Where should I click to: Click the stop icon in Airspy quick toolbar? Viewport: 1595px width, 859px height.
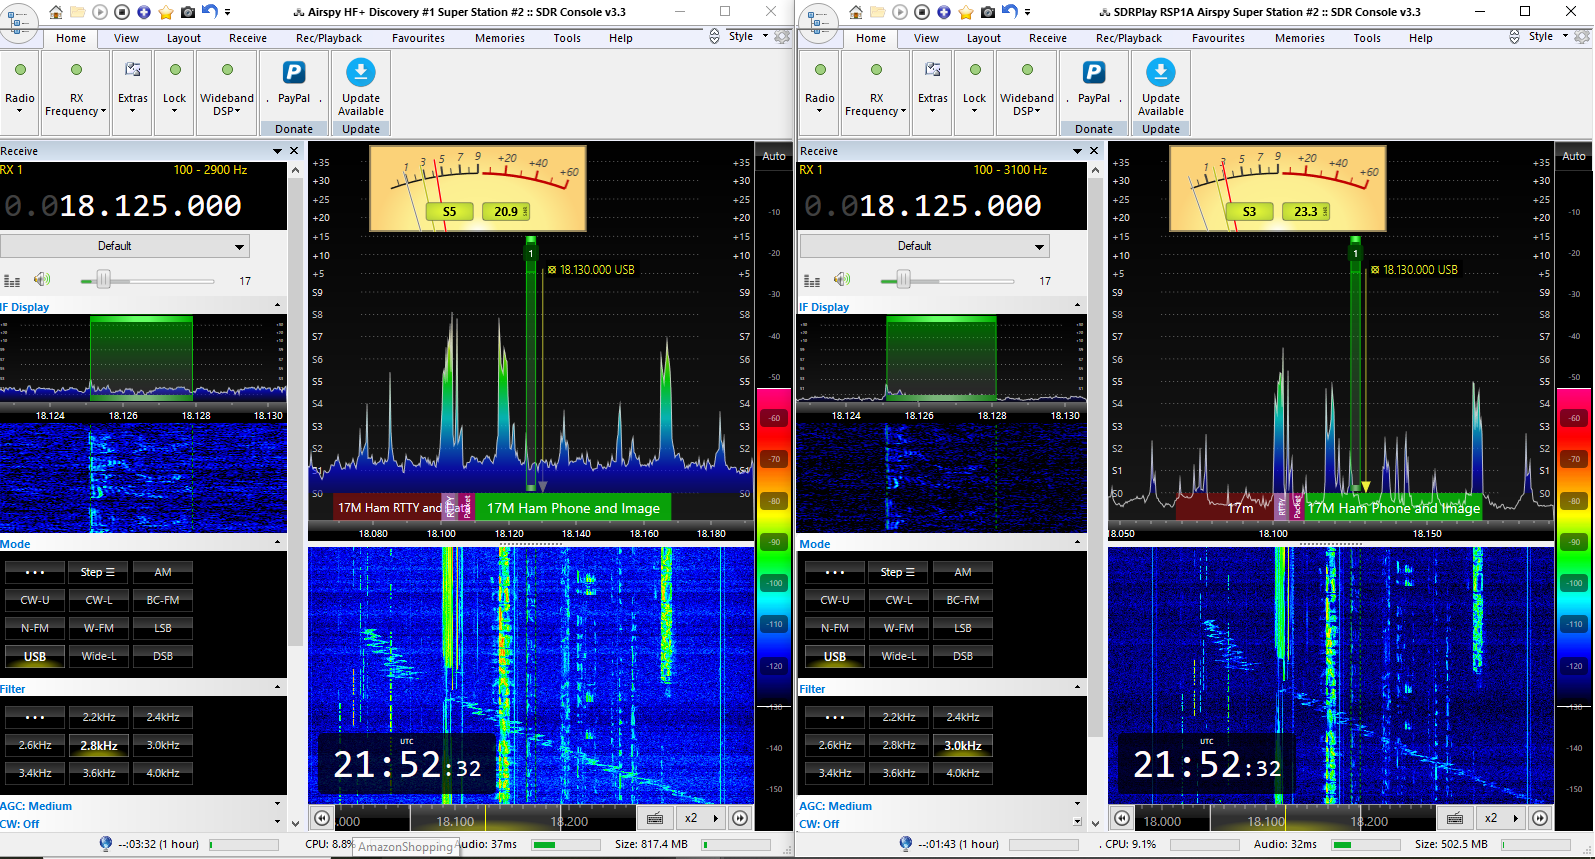tap(122, 12)
